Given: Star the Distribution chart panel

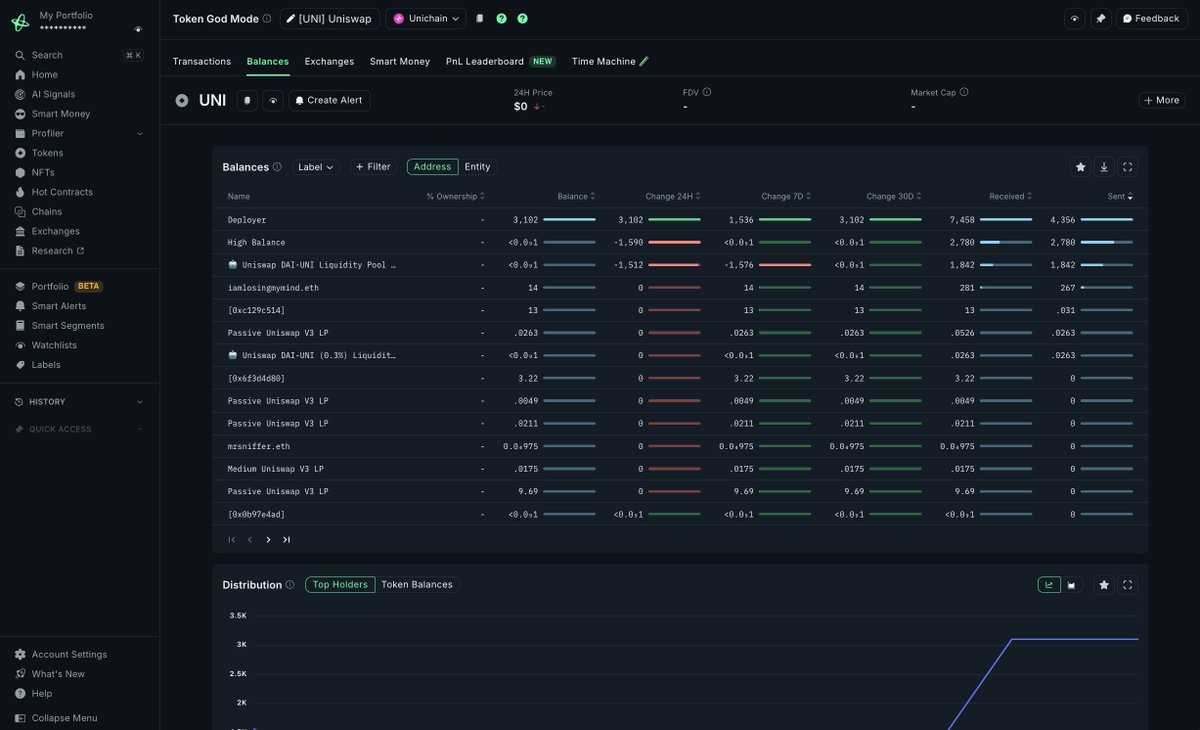Looking at the screenshot, I should tap(1104, 585).
